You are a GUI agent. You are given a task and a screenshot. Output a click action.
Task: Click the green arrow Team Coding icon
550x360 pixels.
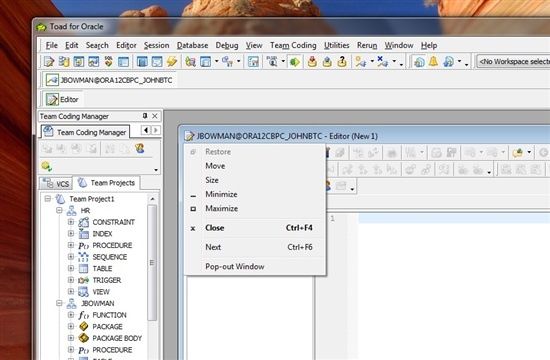[295, 62]
